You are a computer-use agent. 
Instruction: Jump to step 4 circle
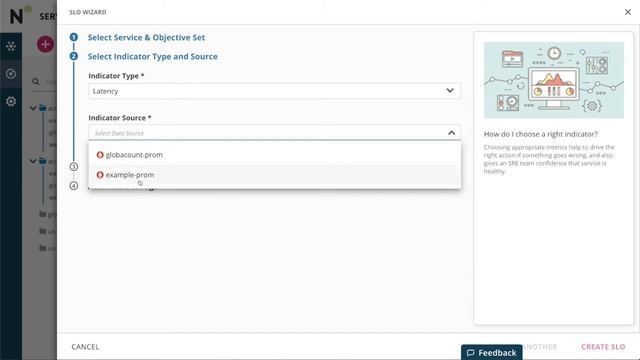pyautogui.click(x=73, y=186)
